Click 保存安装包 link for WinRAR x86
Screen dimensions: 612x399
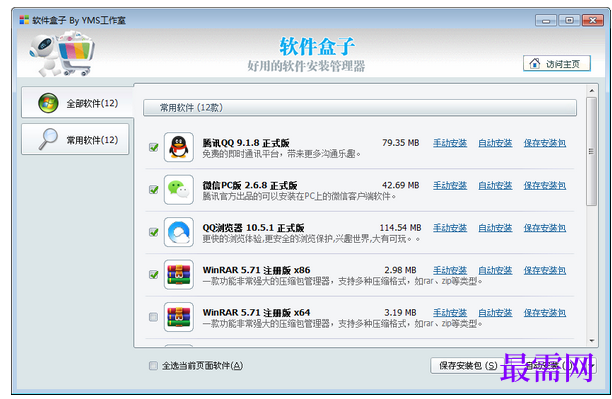(x=545, y=270)
